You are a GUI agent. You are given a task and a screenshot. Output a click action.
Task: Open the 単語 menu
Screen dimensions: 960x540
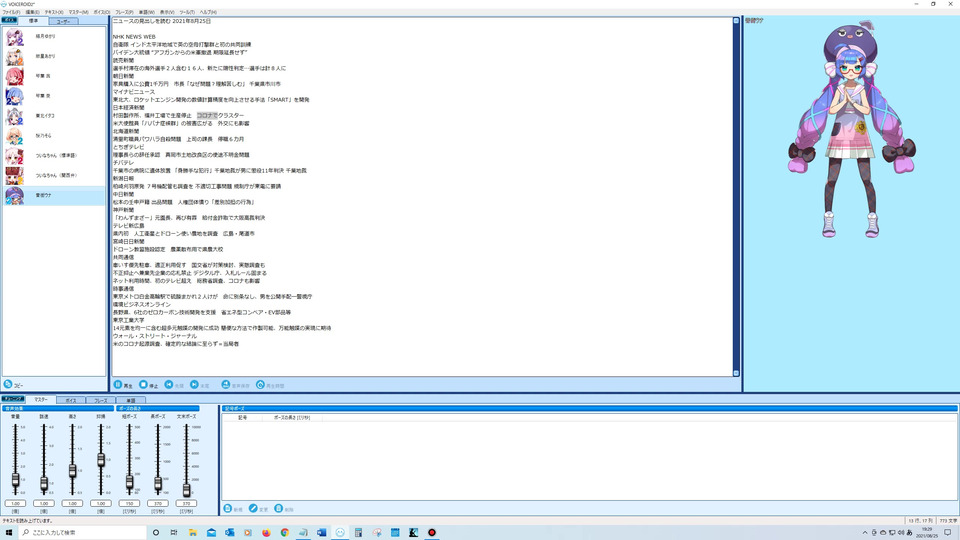coord(146,12)
